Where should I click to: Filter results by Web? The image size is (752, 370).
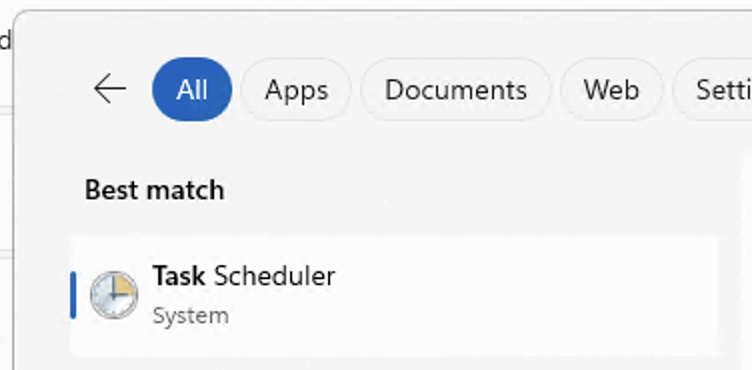coord(611,89)
